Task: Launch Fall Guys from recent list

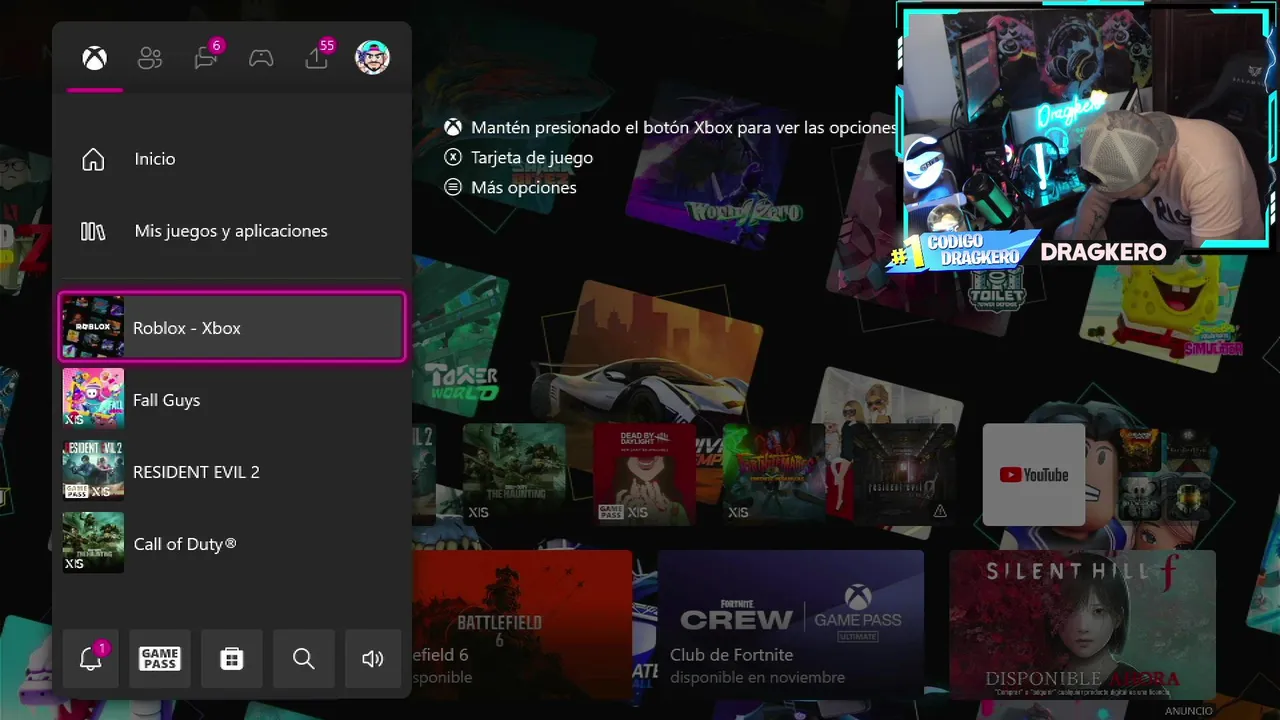Action: coord(232,399)
